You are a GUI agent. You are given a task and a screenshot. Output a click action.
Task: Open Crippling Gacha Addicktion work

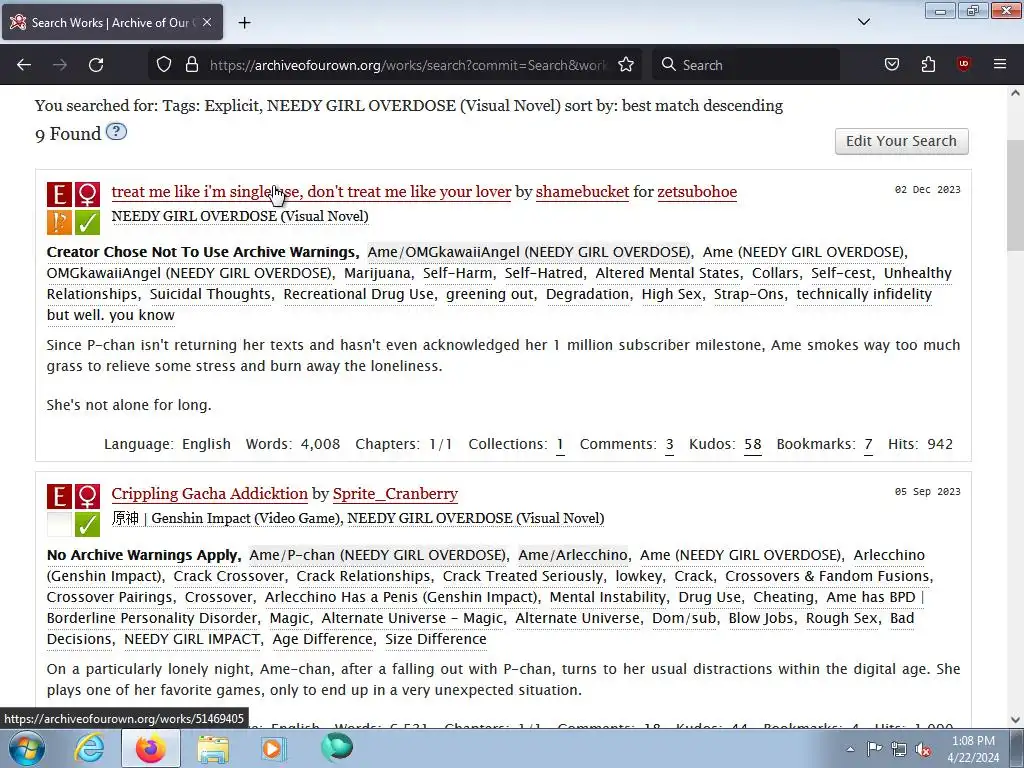pyautogui.click(x=210, y=494)
